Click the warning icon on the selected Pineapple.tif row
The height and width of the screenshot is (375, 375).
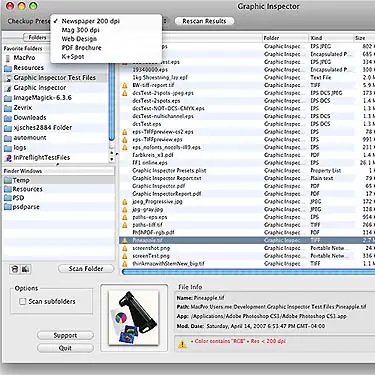point(125,240)
